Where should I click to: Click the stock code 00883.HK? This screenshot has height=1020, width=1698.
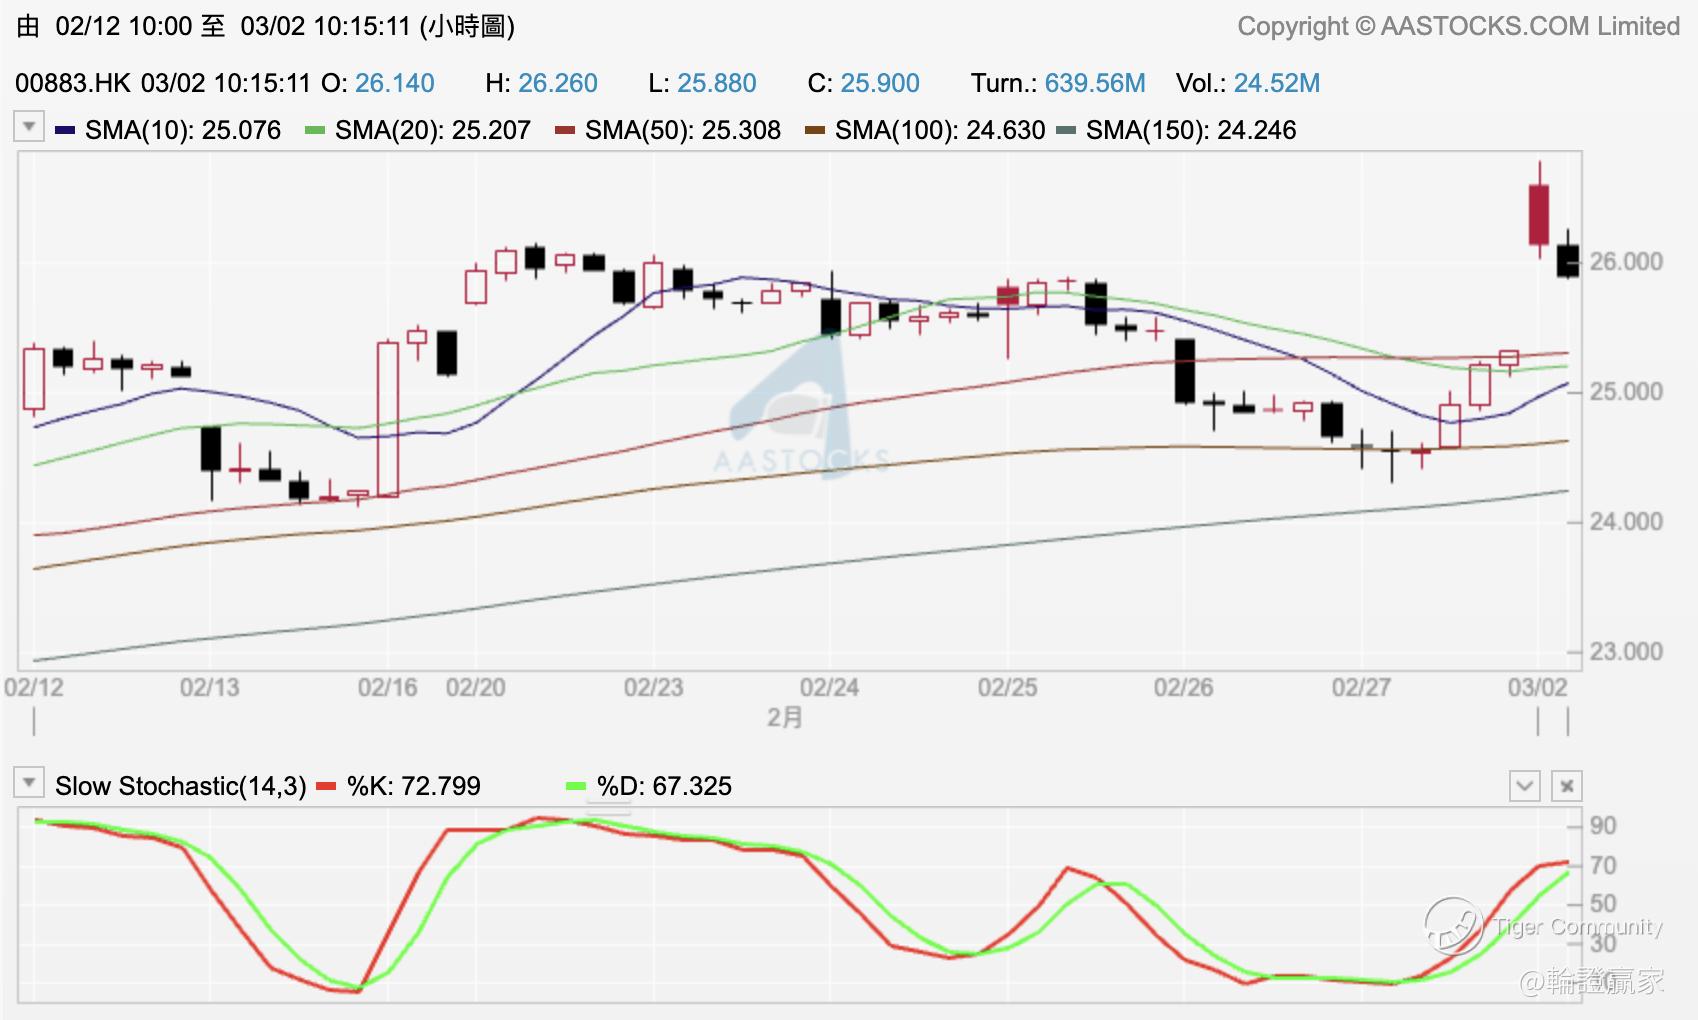(73, 83)
